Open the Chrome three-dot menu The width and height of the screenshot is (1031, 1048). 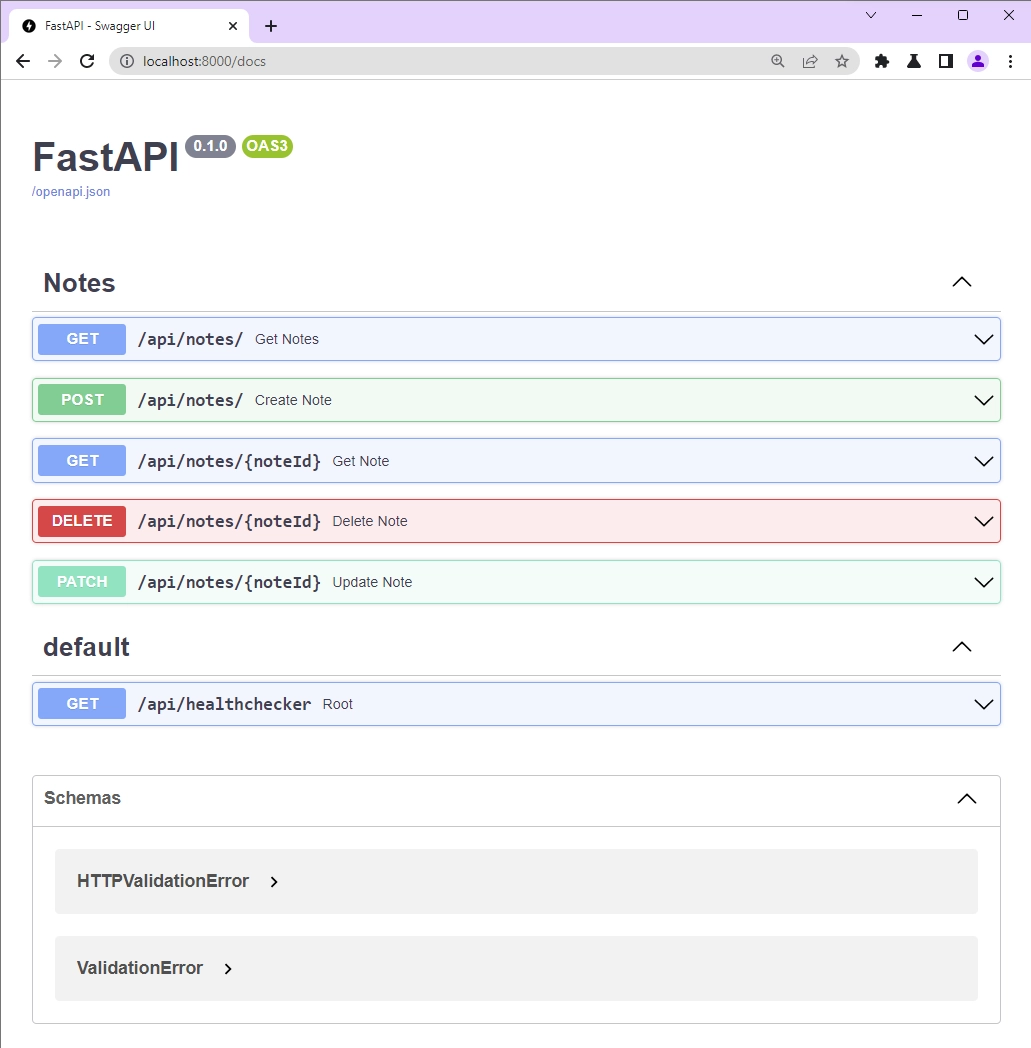coord(1011,61)
